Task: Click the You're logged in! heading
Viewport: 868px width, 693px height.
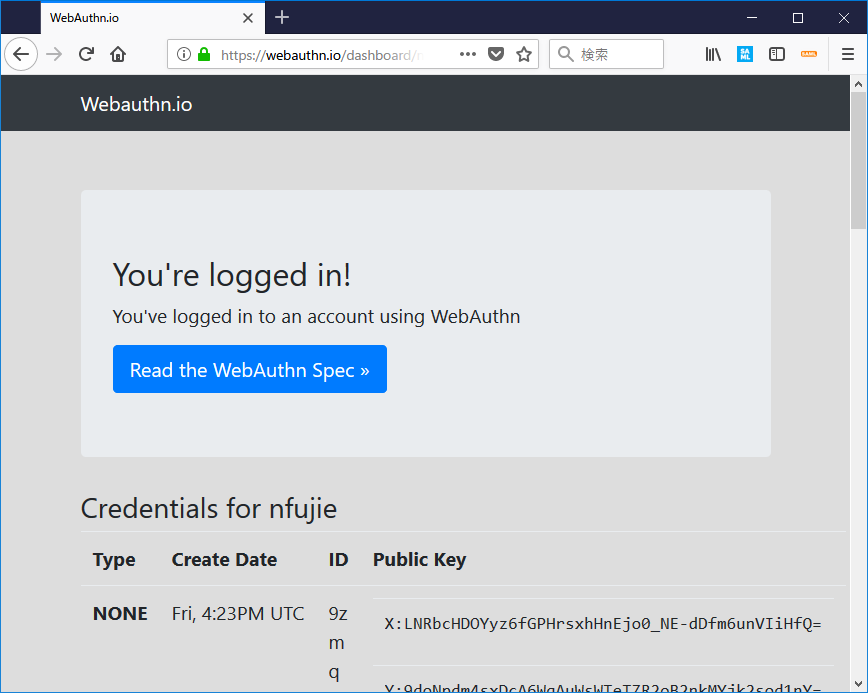Action: [x=231, y=275]
